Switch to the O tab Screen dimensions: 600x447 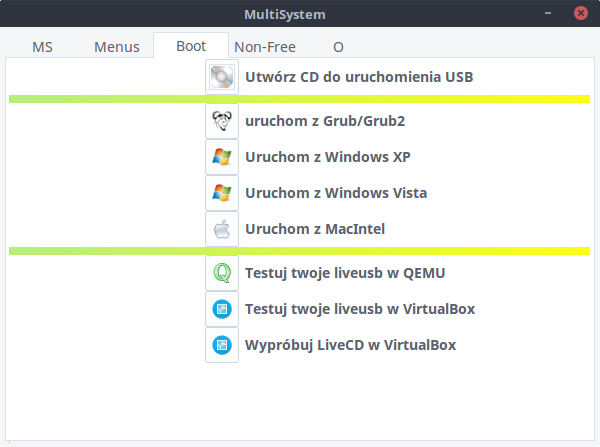tap(338, 47)
